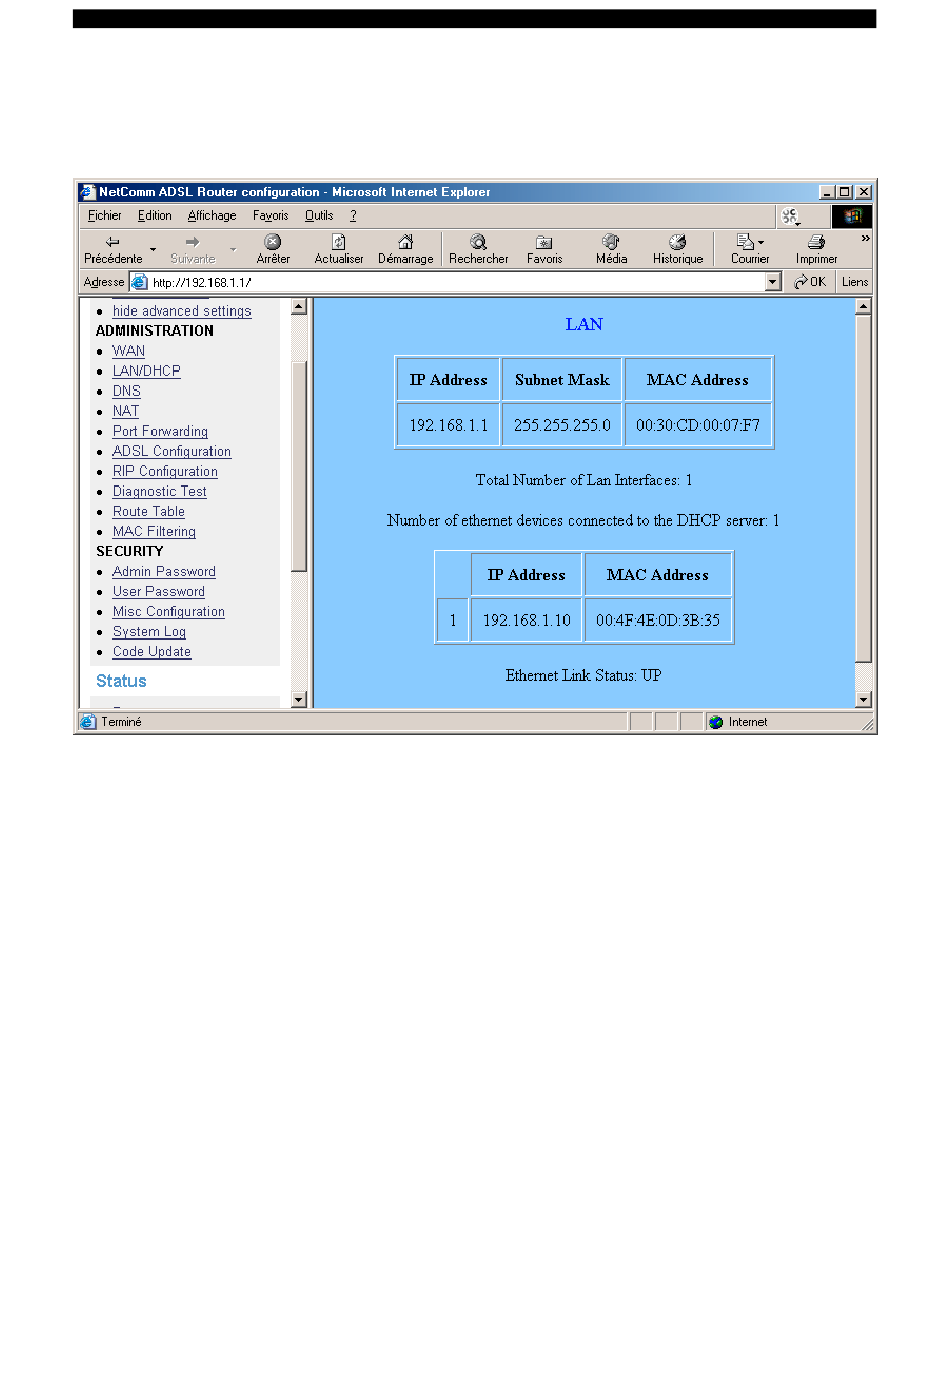Run the Diagnostic Test link
The height and width of the screenshot is (1388, 950).
tap(160, 491)
